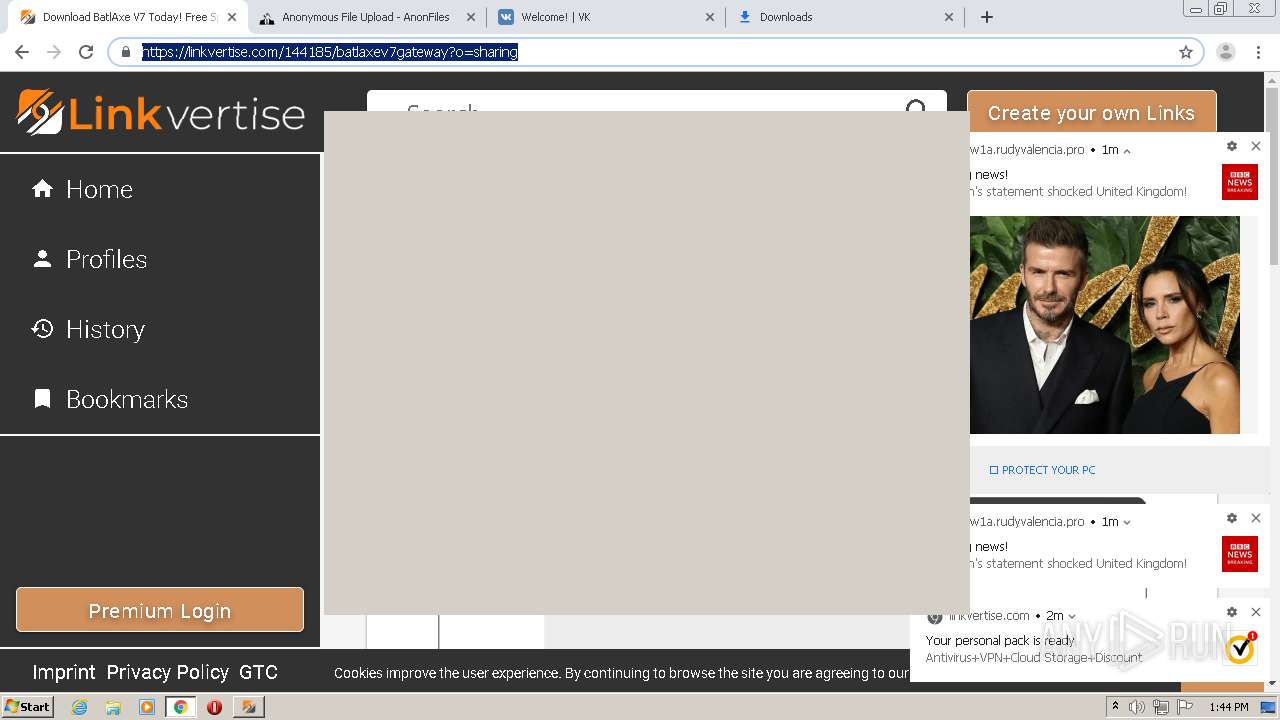Click the Premium Login button
This screenshot has width=1280, height=720.
tap(160, 610)
